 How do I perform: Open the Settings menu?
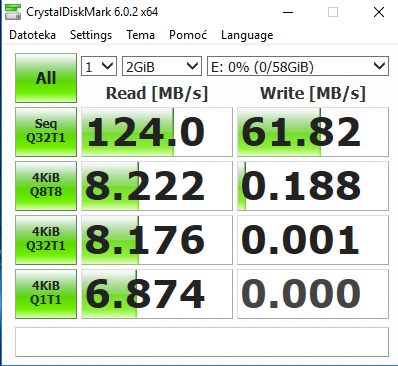click(91, 35)
